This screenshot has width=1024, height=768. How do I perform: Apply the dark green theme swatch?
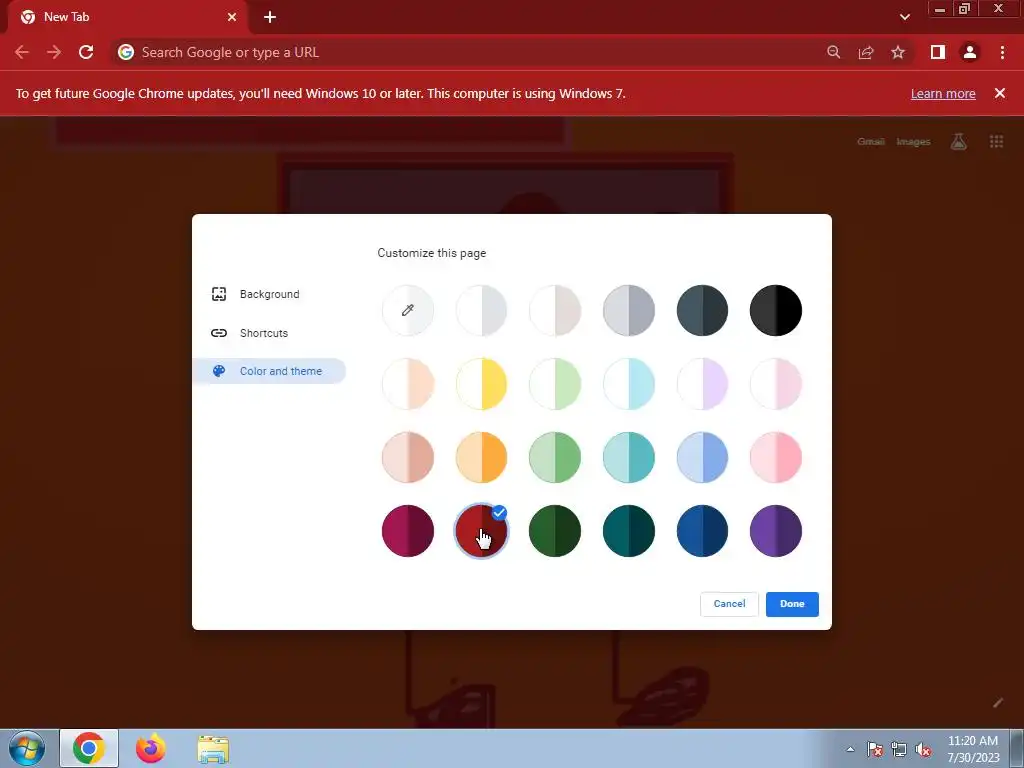click(x=555, y=531)
